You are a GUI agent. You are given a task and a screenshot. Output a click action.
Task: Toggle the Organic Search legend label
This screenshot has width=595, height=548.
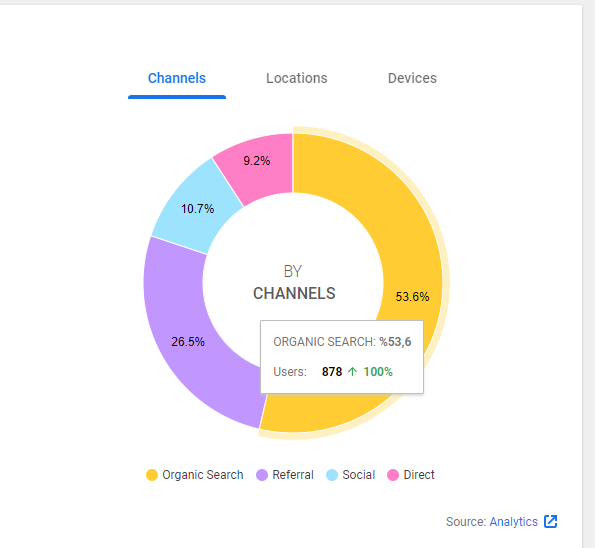click(x=203, y=475)
